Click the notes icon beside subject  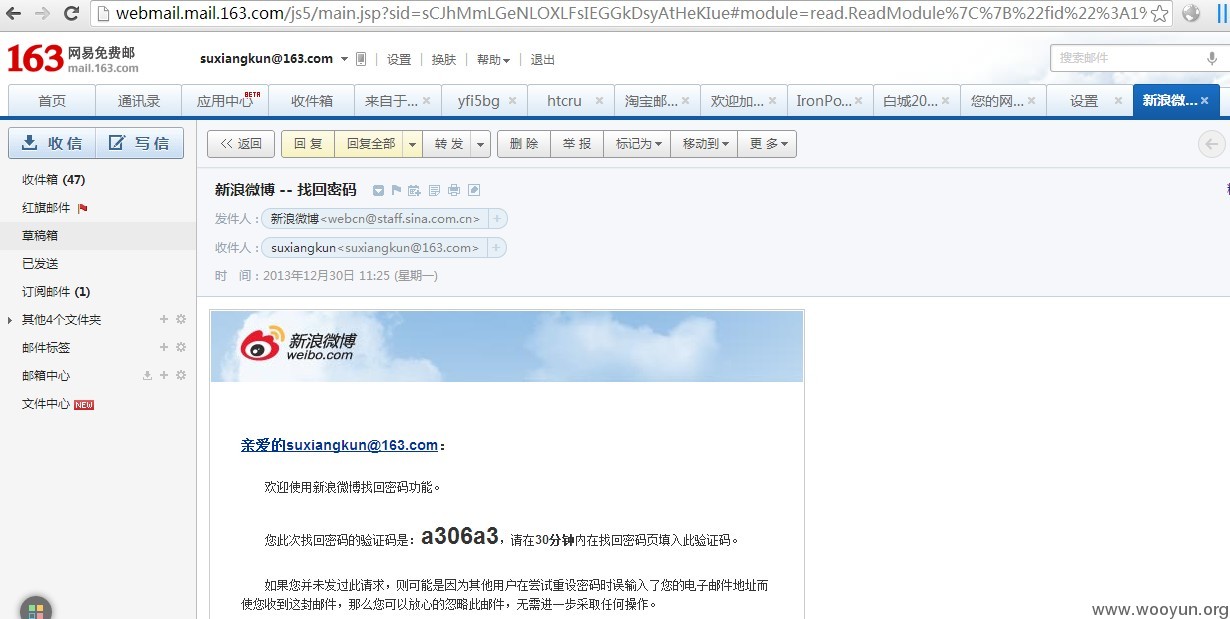pyautogui.click(x=434, y=190)
